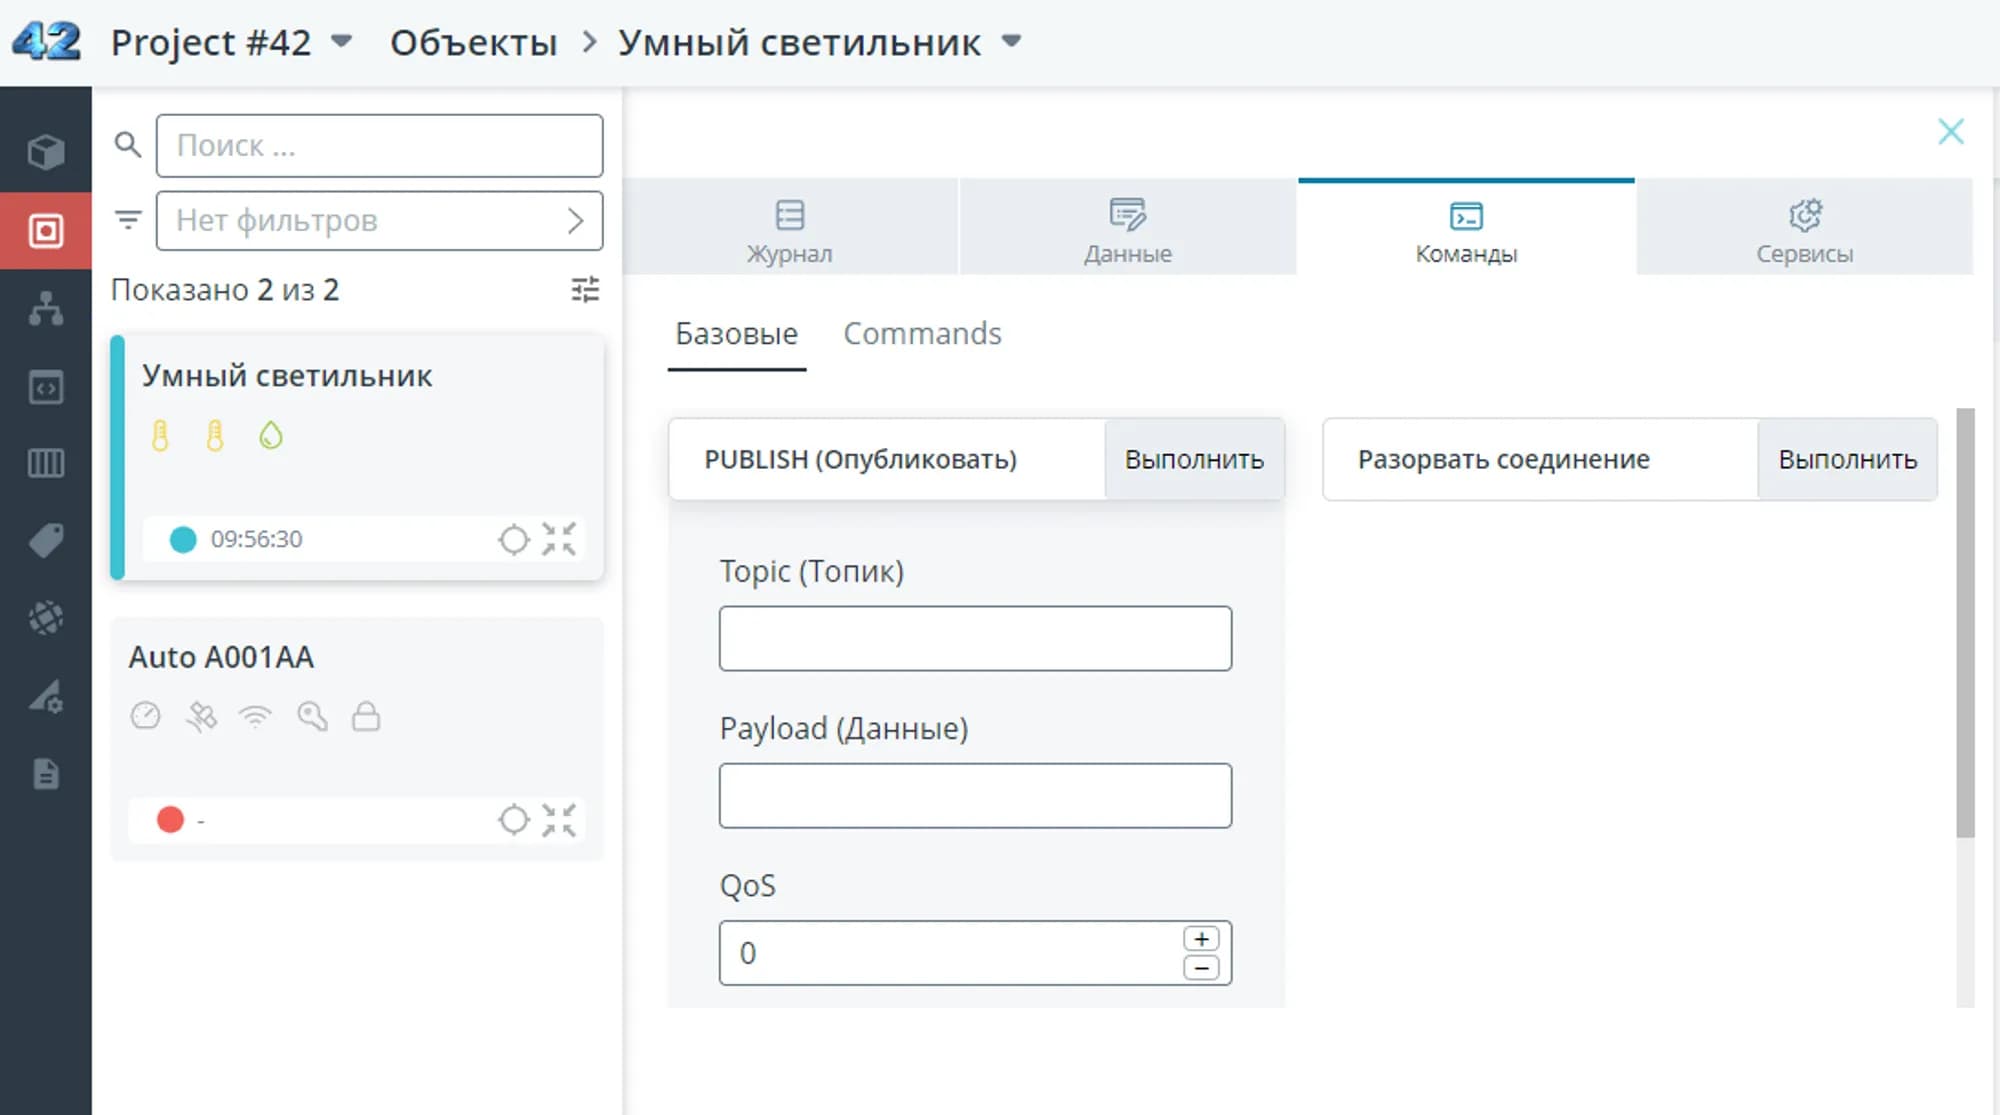Click the filter lines icon
Viewport: 2000px width, 1115px height.
coord(128,219)
